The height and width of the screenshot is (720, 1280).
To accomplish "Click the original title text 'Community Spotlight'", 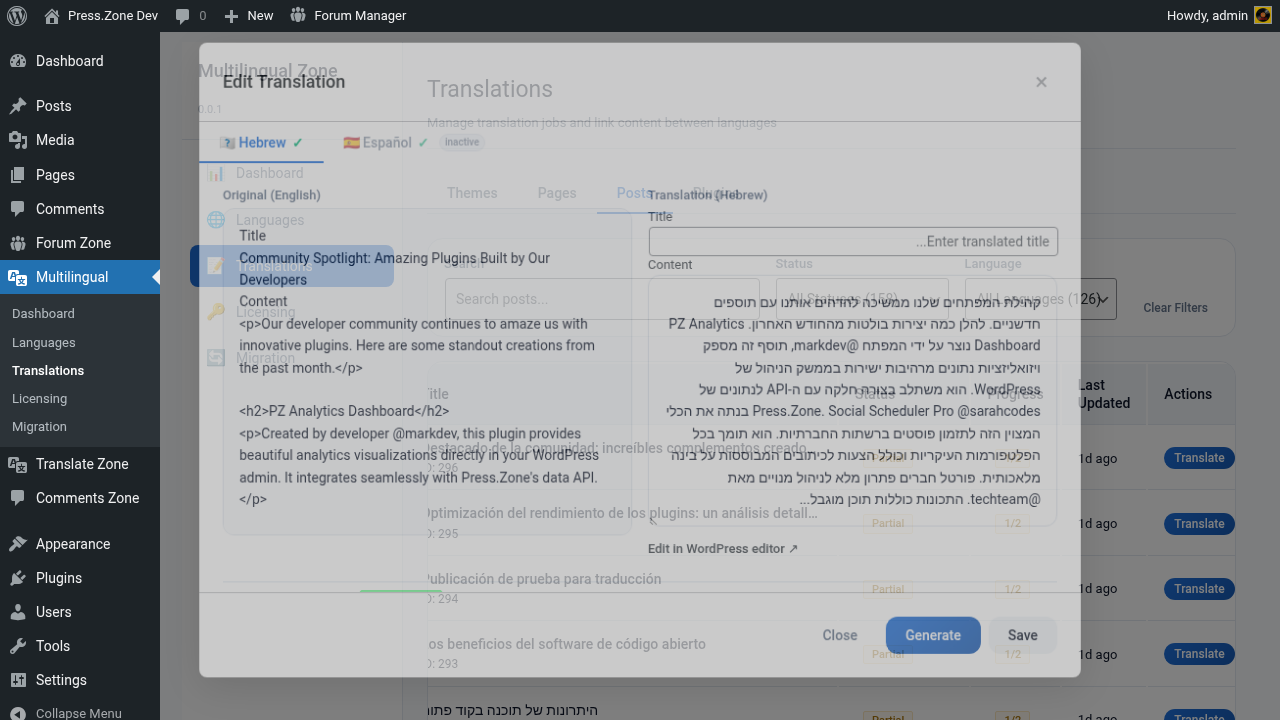I will click(x=394, y=269).
